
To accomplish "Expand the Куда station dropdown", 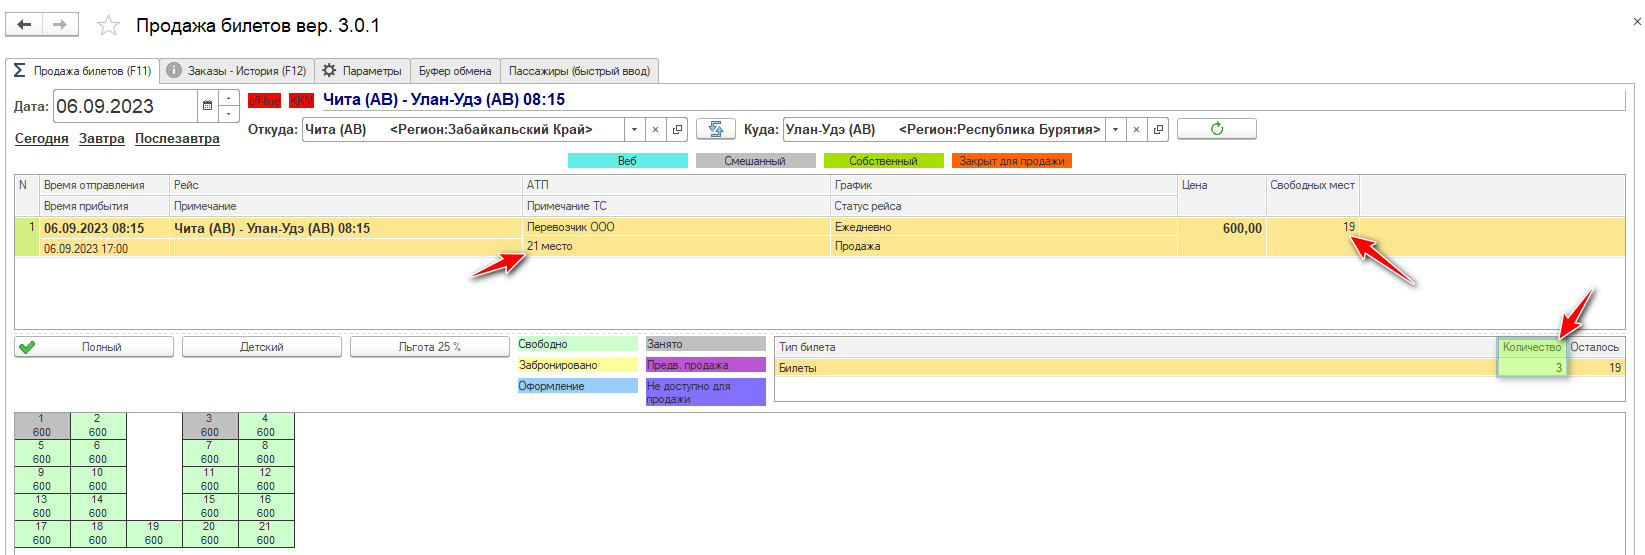I will (x=1115, y=129).
